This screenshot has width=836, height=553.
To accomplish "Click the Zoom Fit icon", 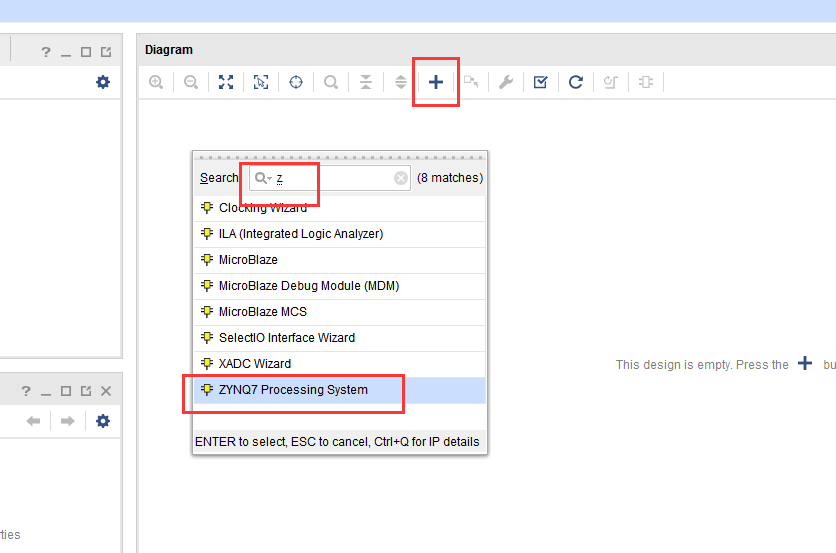I will [x=226, y=82].
